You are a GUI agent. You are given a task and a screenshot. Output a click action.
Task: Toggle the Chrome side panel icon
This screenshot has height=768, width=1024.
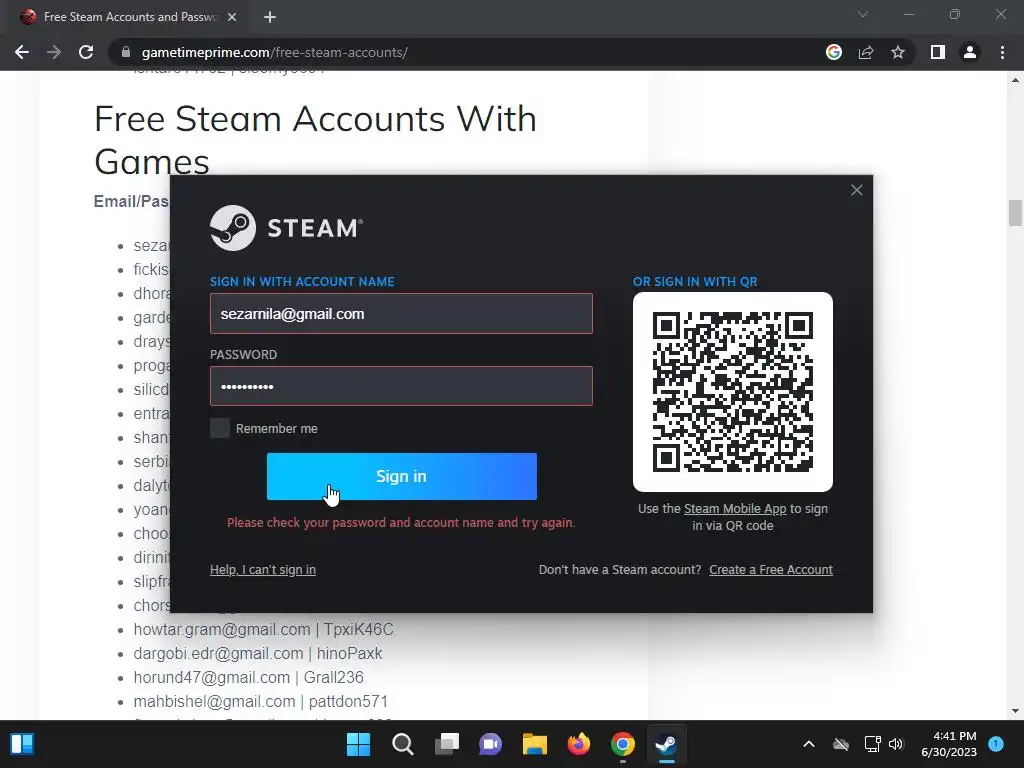tap(938, 52)
